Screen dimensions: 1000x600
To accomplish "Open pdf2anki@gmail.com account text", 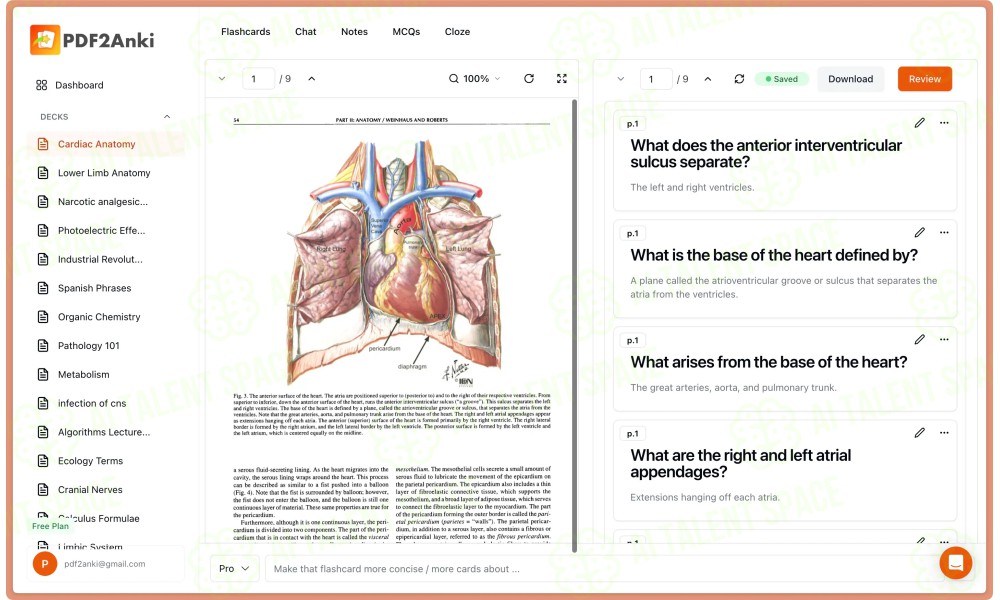I will click(105, 564).
